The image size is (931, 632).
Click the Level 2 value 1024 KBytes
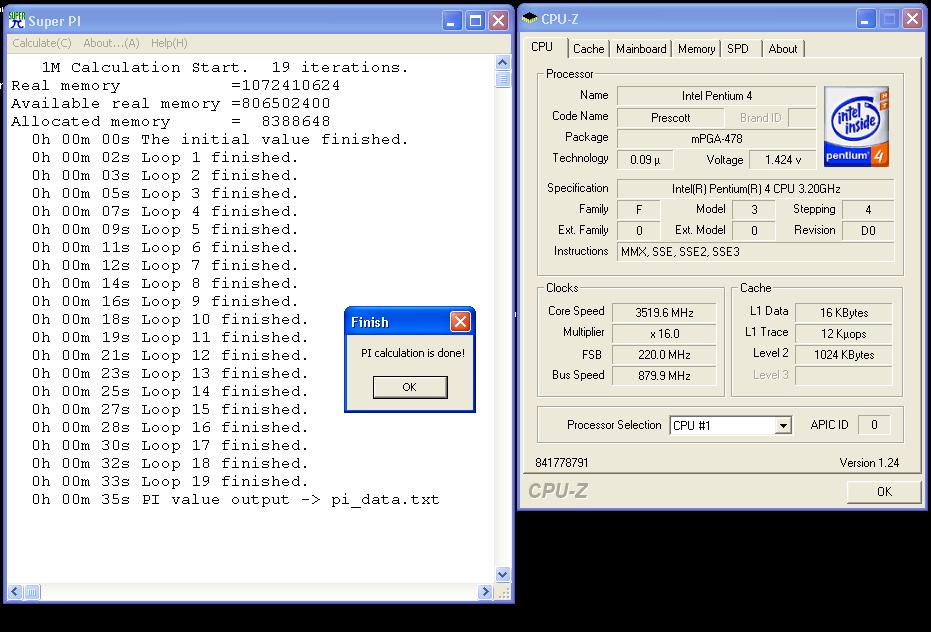tap(844, 355)
